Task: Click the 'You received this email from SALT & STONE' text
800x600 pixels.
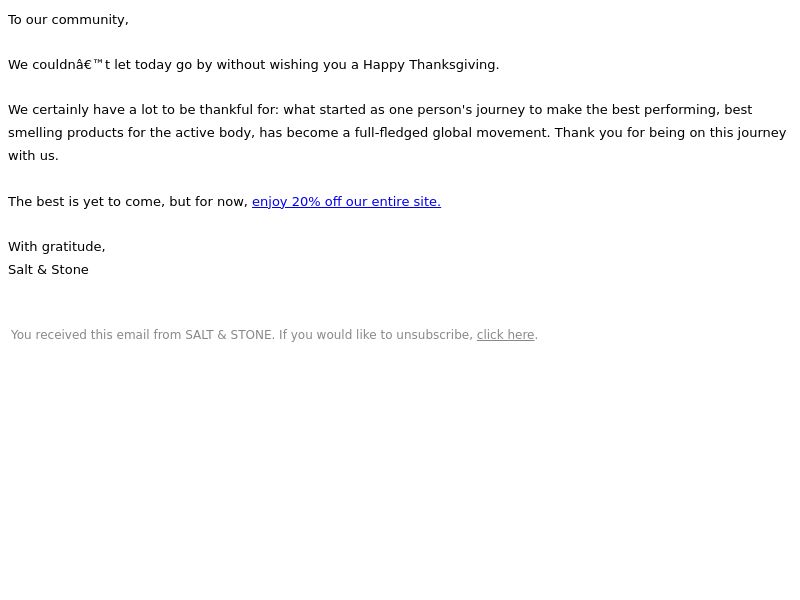Action: [143, 335]
